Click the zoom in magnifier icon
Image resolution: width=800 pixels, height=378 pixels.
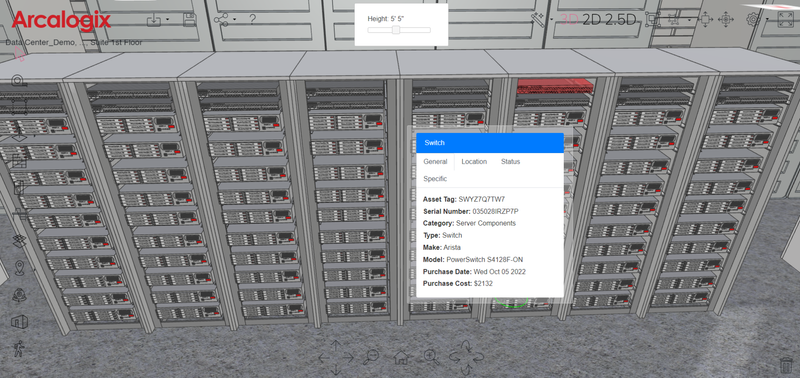(x=432, y=357)
